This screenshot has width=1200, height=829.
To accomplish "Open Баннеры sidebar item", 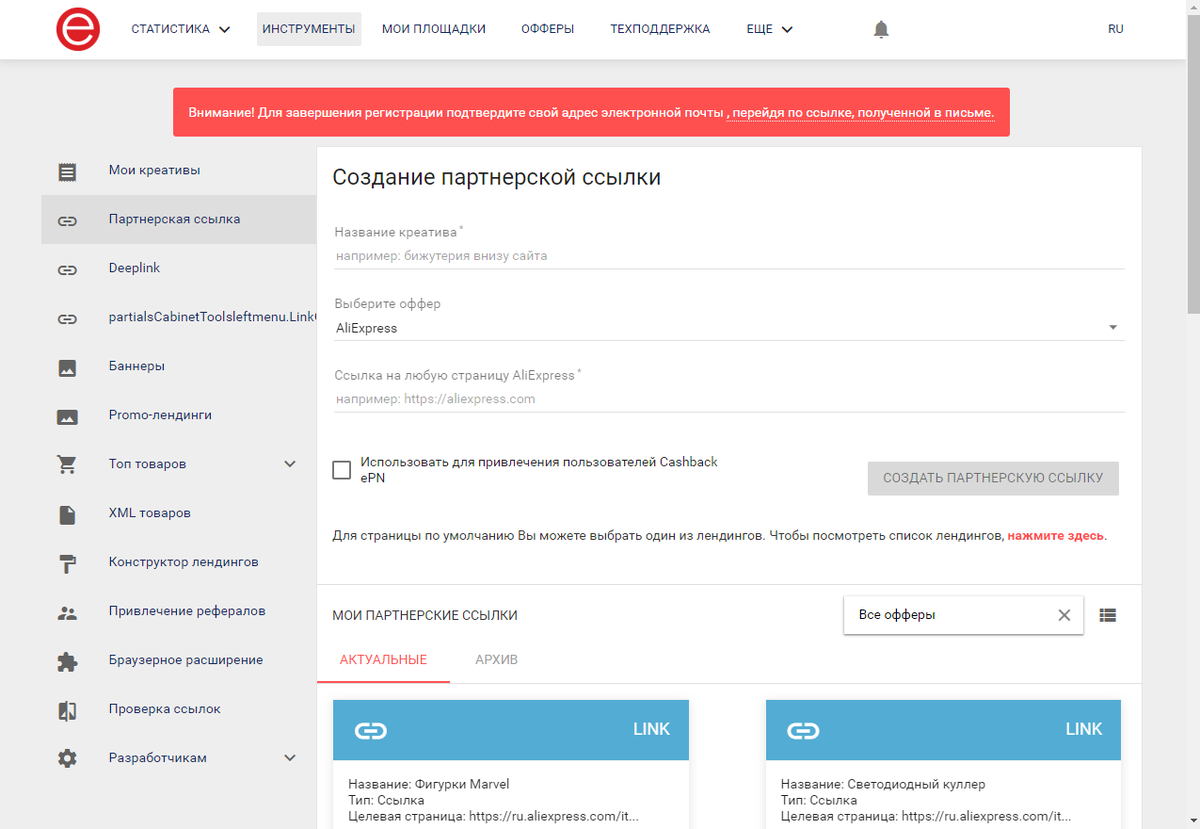I will click(x=178, y=367).
